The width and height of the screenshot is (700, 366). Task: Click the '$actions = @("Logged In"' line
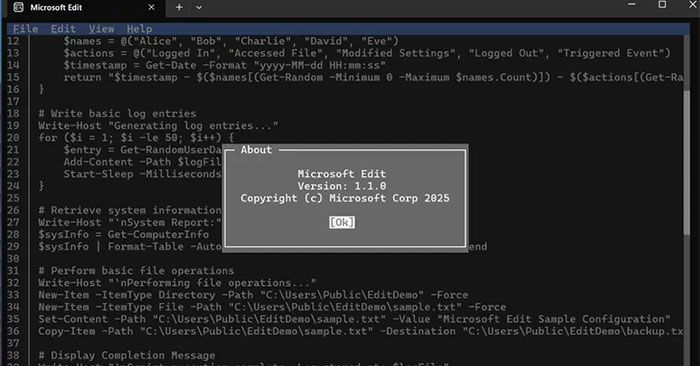[x=367, y=53]
